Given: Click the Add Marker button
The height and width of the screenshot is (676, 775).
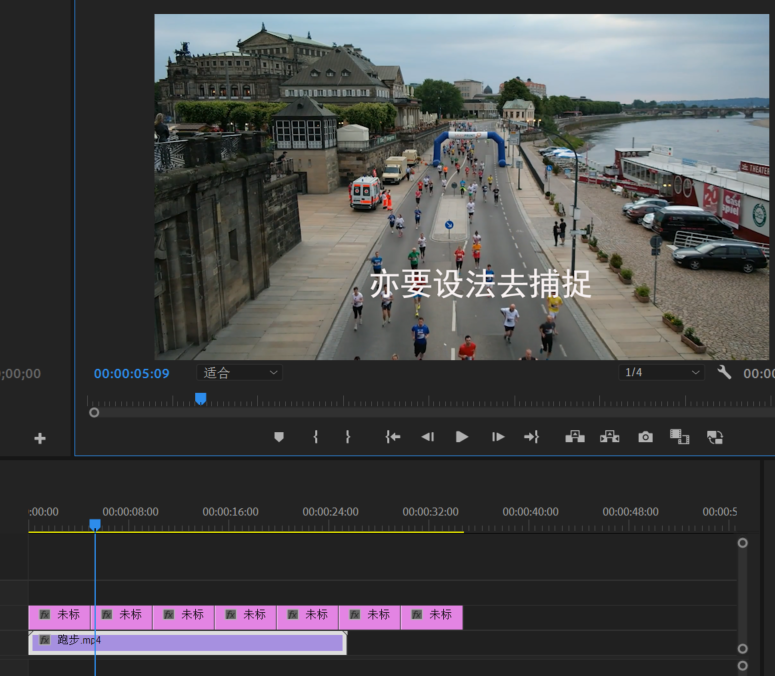Looking at the screenshot, I should pyautogui.click(x=279, y=437).
